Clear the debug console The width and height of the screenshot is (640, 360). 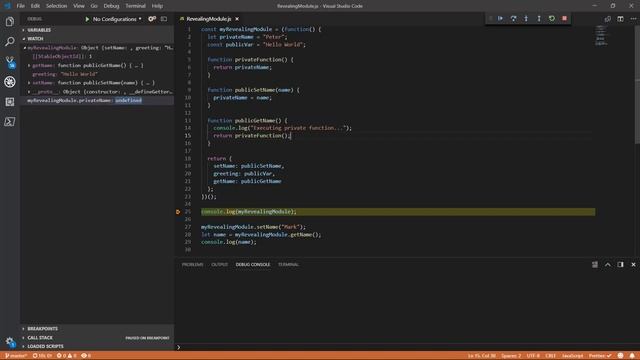(595, 264)
